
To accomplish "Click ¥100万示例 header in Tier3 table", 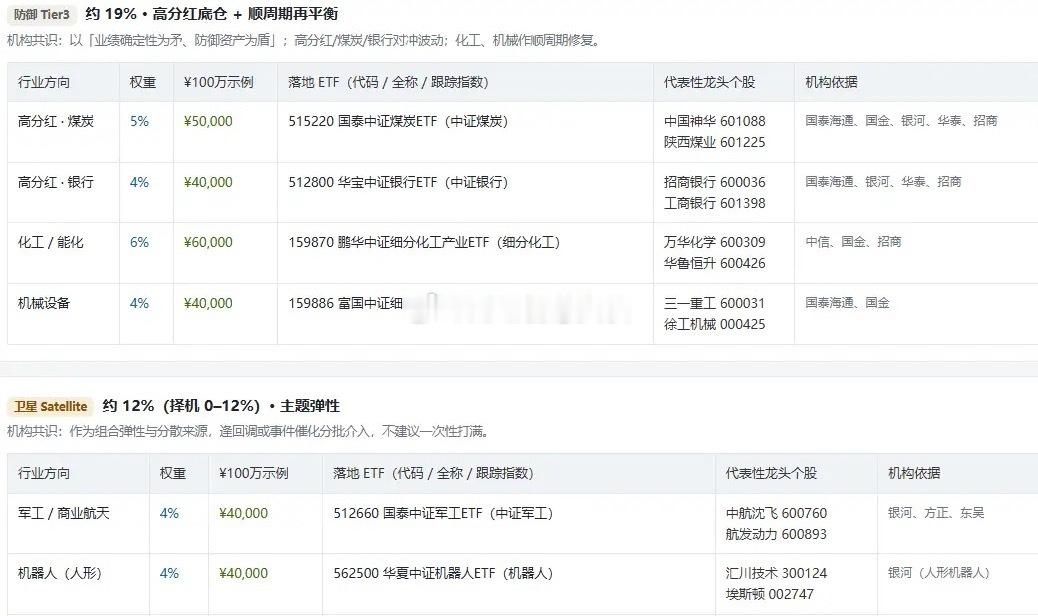I will pos(218,82).
